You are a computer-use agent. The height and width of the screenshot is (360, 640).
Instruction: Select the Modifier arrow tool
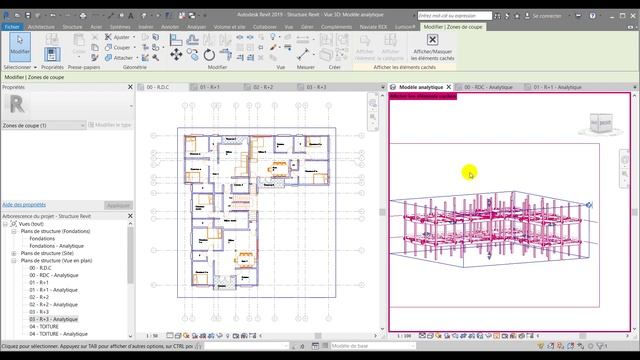[20, 46]
